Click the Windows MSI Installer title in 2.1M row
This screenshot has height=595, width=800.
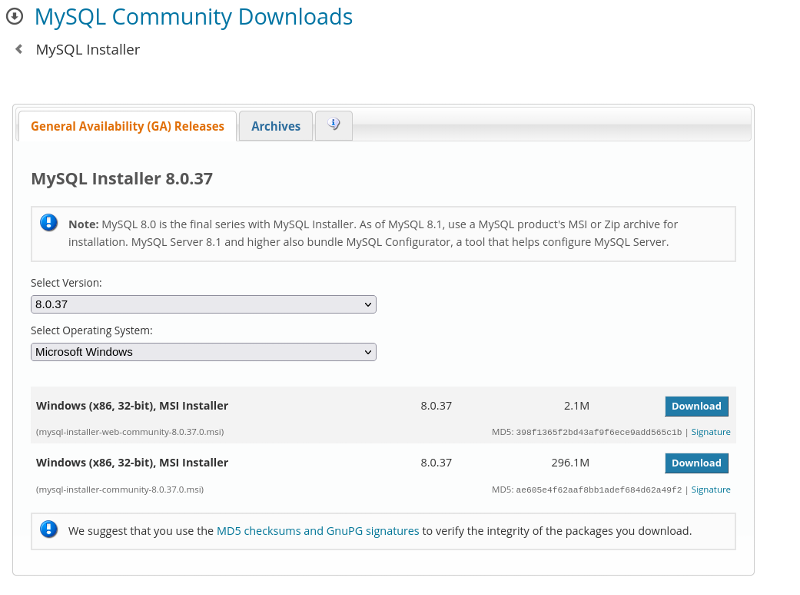132,406
